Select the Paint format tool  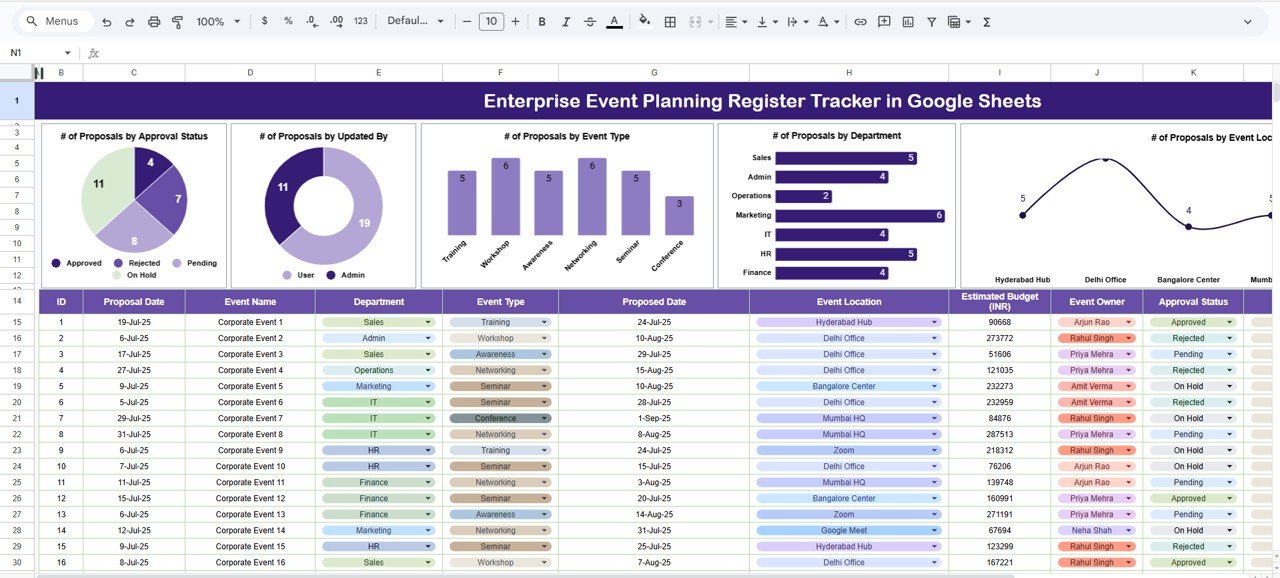click(x=177, y=21)
